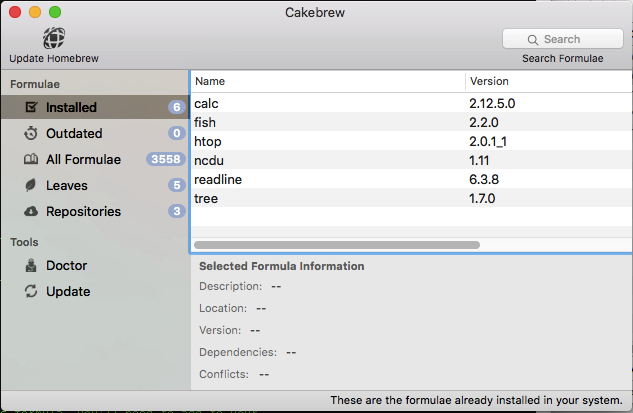
Task: Click version 6.3.8 cell
Action: pos(484,179)
